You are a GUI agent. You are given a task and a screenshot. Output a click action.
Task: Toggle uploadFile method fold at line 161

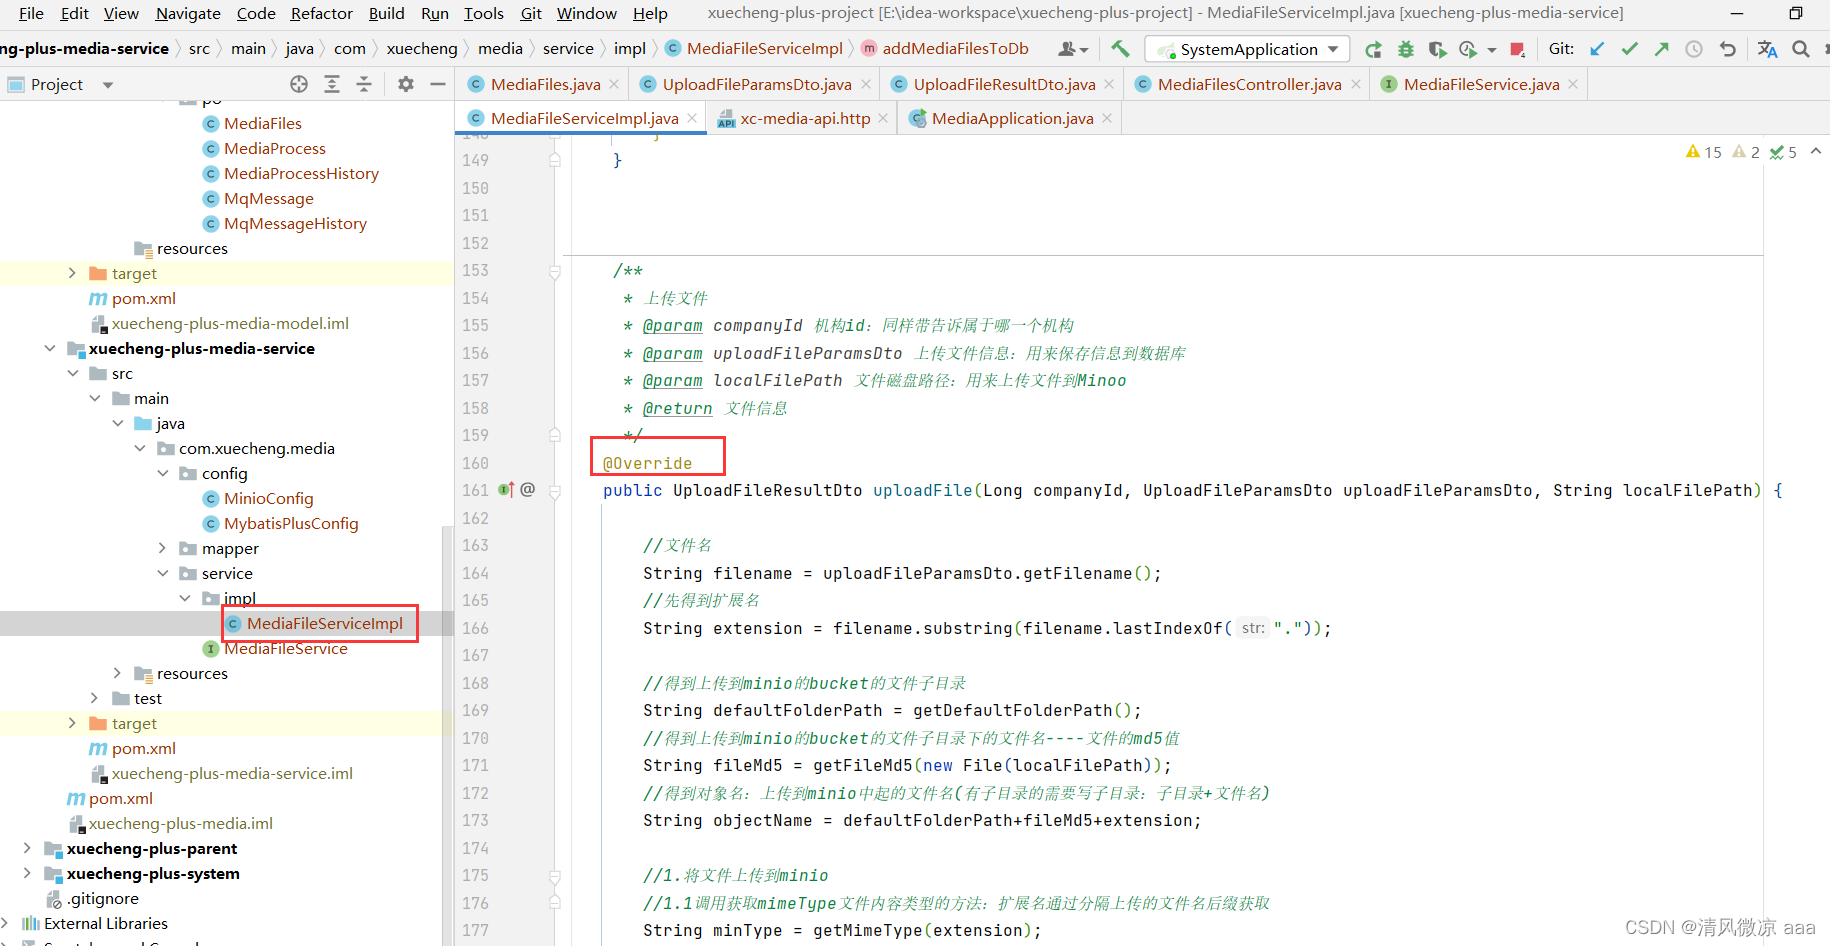pyautogui.click(x=554, y=491)
